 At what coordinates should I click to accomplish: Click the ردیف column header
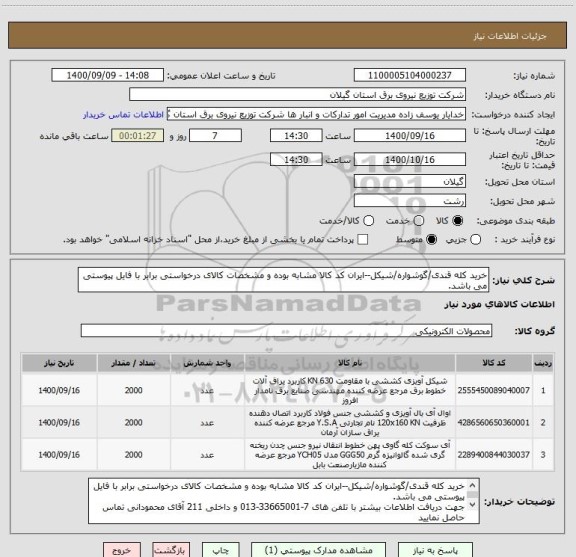point(543,363)
